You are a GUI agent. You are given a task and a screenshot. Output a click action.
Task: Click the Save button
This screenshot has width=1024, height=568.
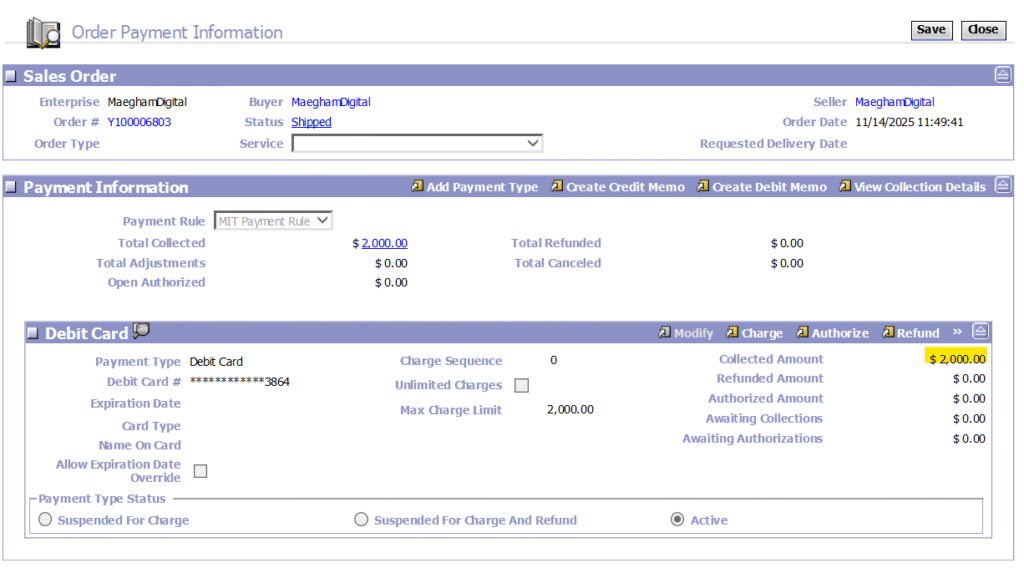tap(931, 30)
